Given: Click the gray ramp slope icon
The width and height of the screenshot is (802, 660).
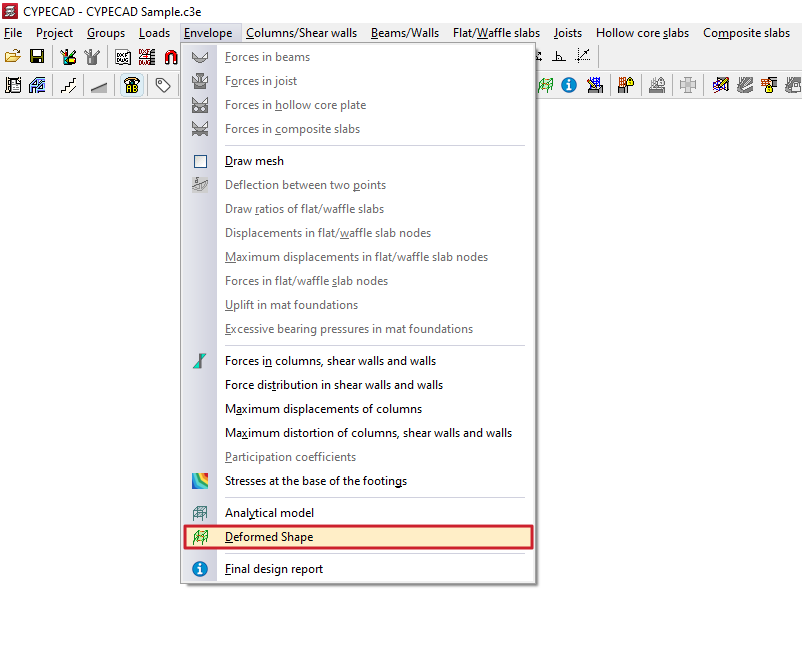Looking at the screenshot, I should [x=98, y=85].
